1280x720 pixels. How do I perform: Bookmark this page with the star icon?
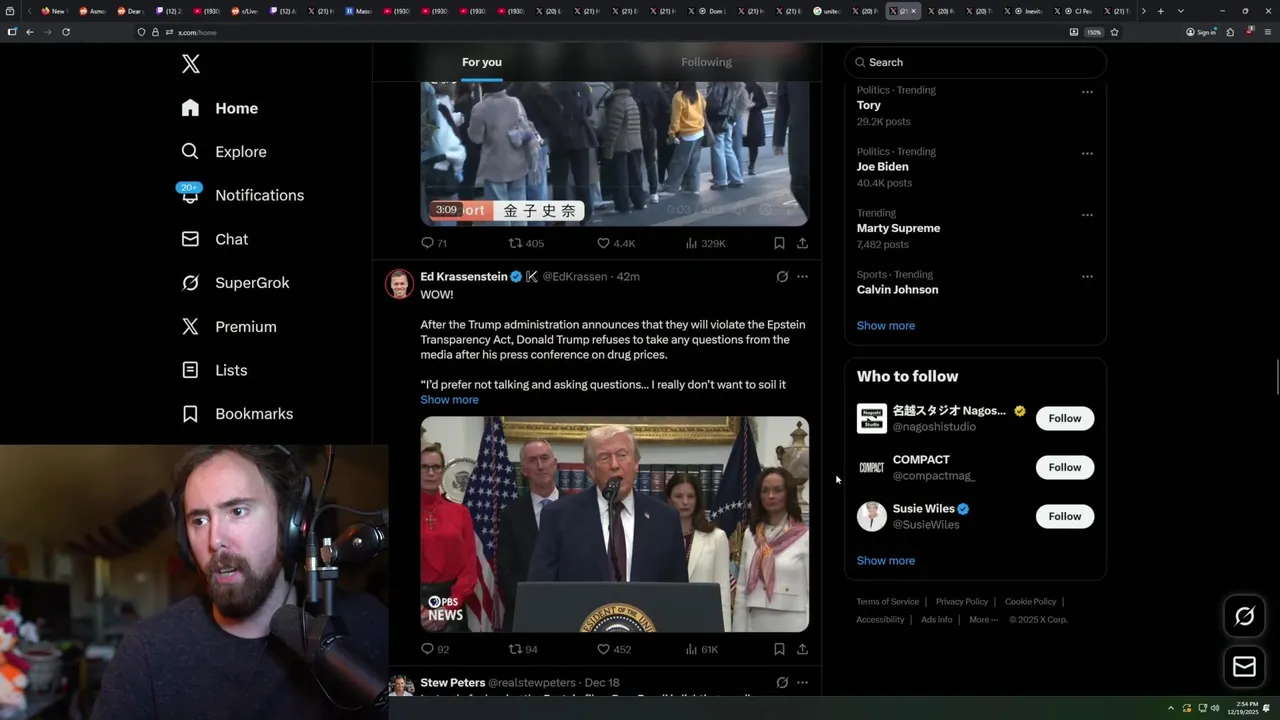tap(1114, 32)
